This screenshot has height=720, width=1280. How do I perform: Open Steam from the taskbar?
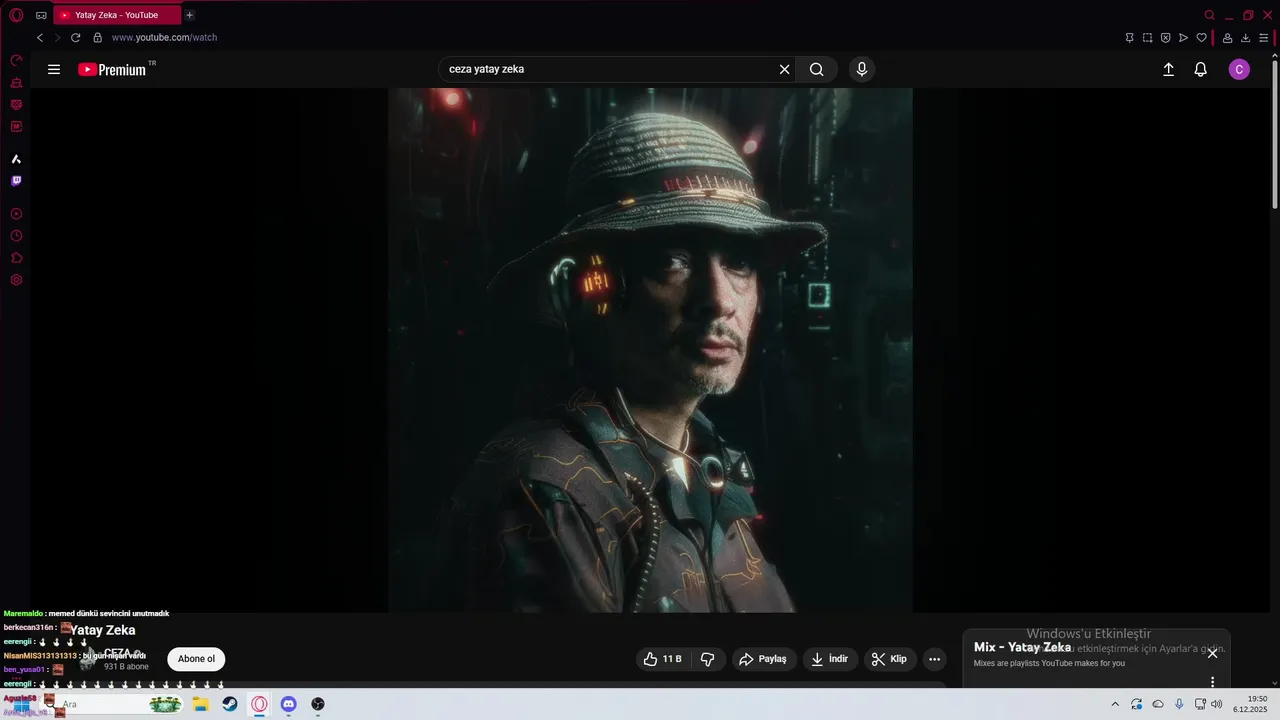[x=230, y=704]
